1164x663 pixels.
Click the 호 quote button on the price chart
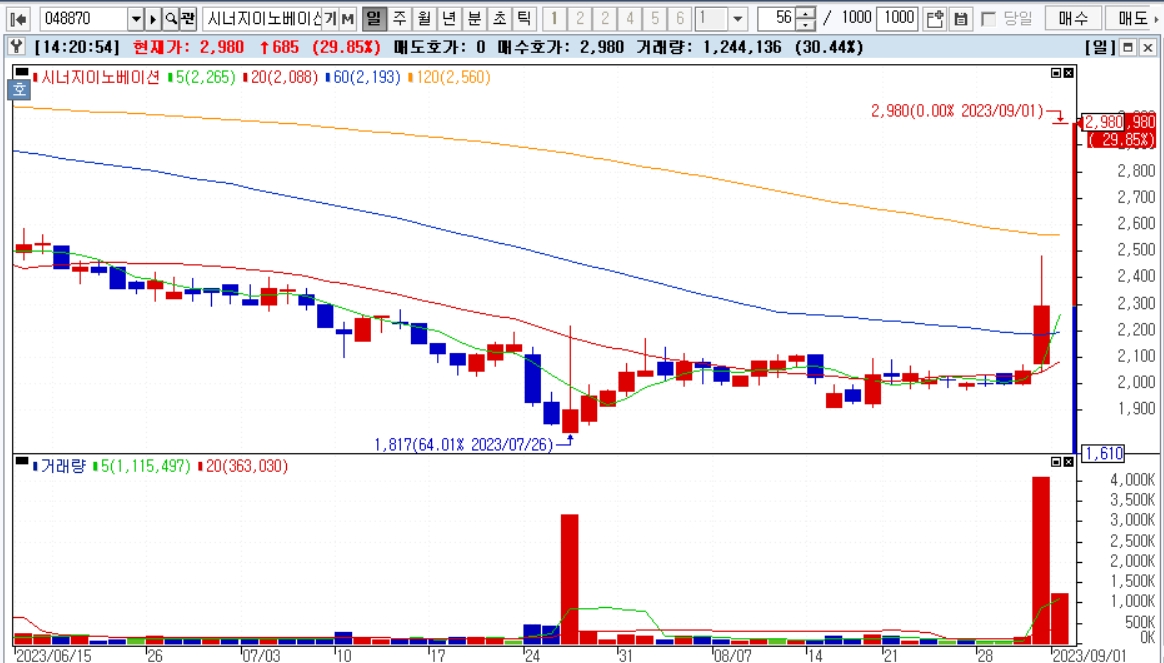point(19,90)
